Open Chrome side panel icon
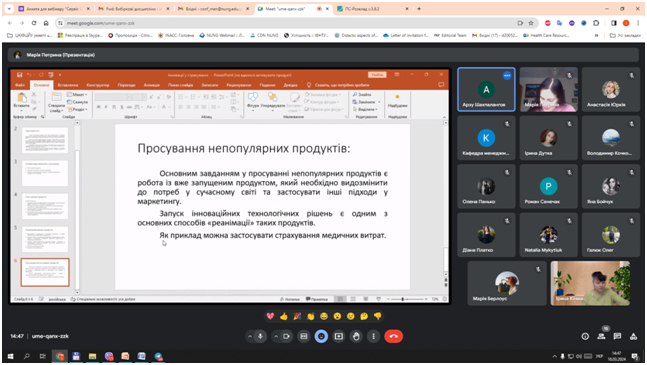 (614, 23)
